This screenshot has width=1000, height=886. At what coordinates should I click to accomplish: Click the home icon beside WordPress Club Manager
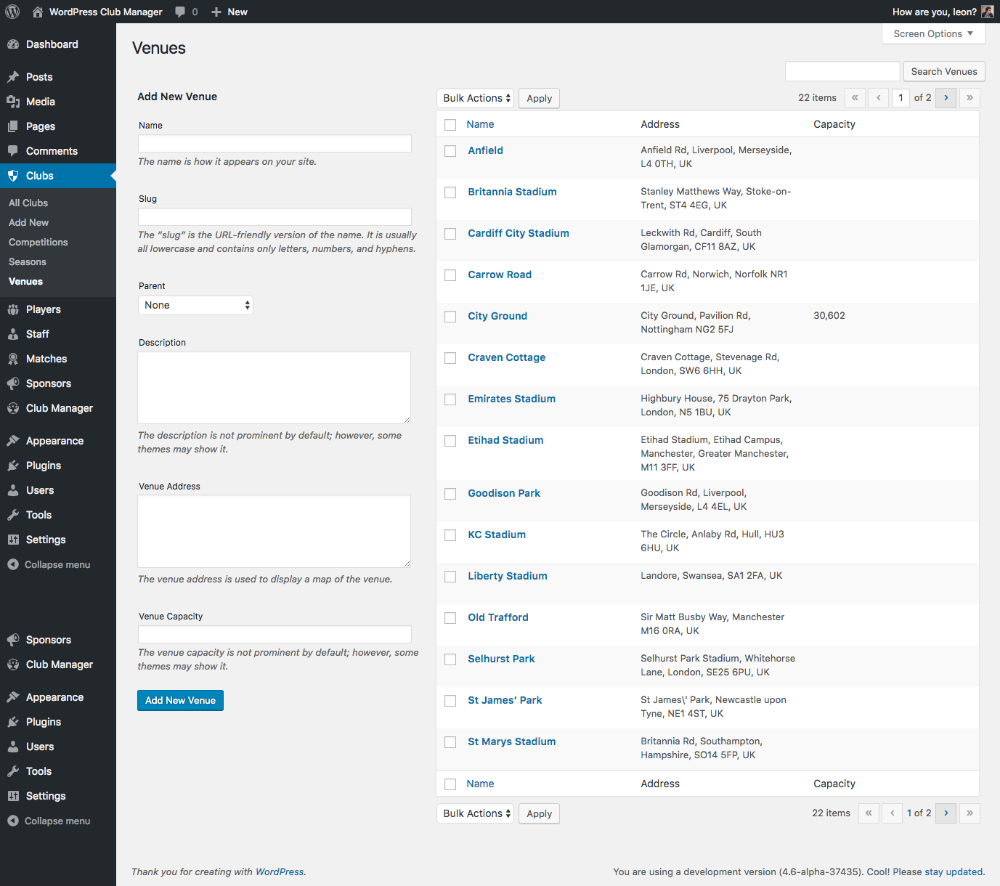point(38,11)
